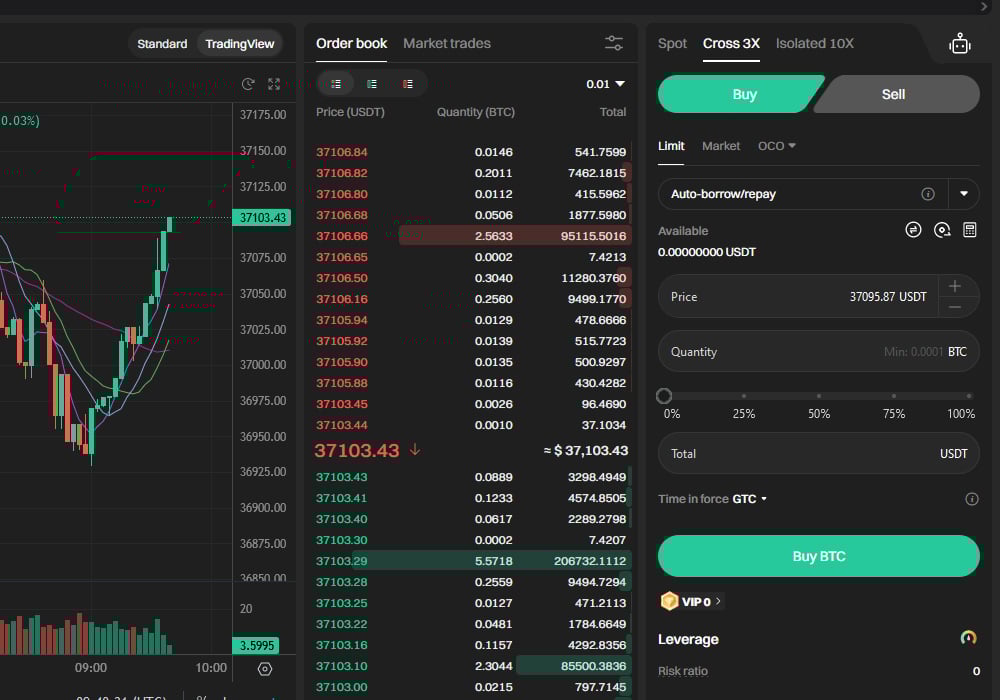Click the fullscreen chart icon
Screen dimensions: 1000x700
coord(274,85)
